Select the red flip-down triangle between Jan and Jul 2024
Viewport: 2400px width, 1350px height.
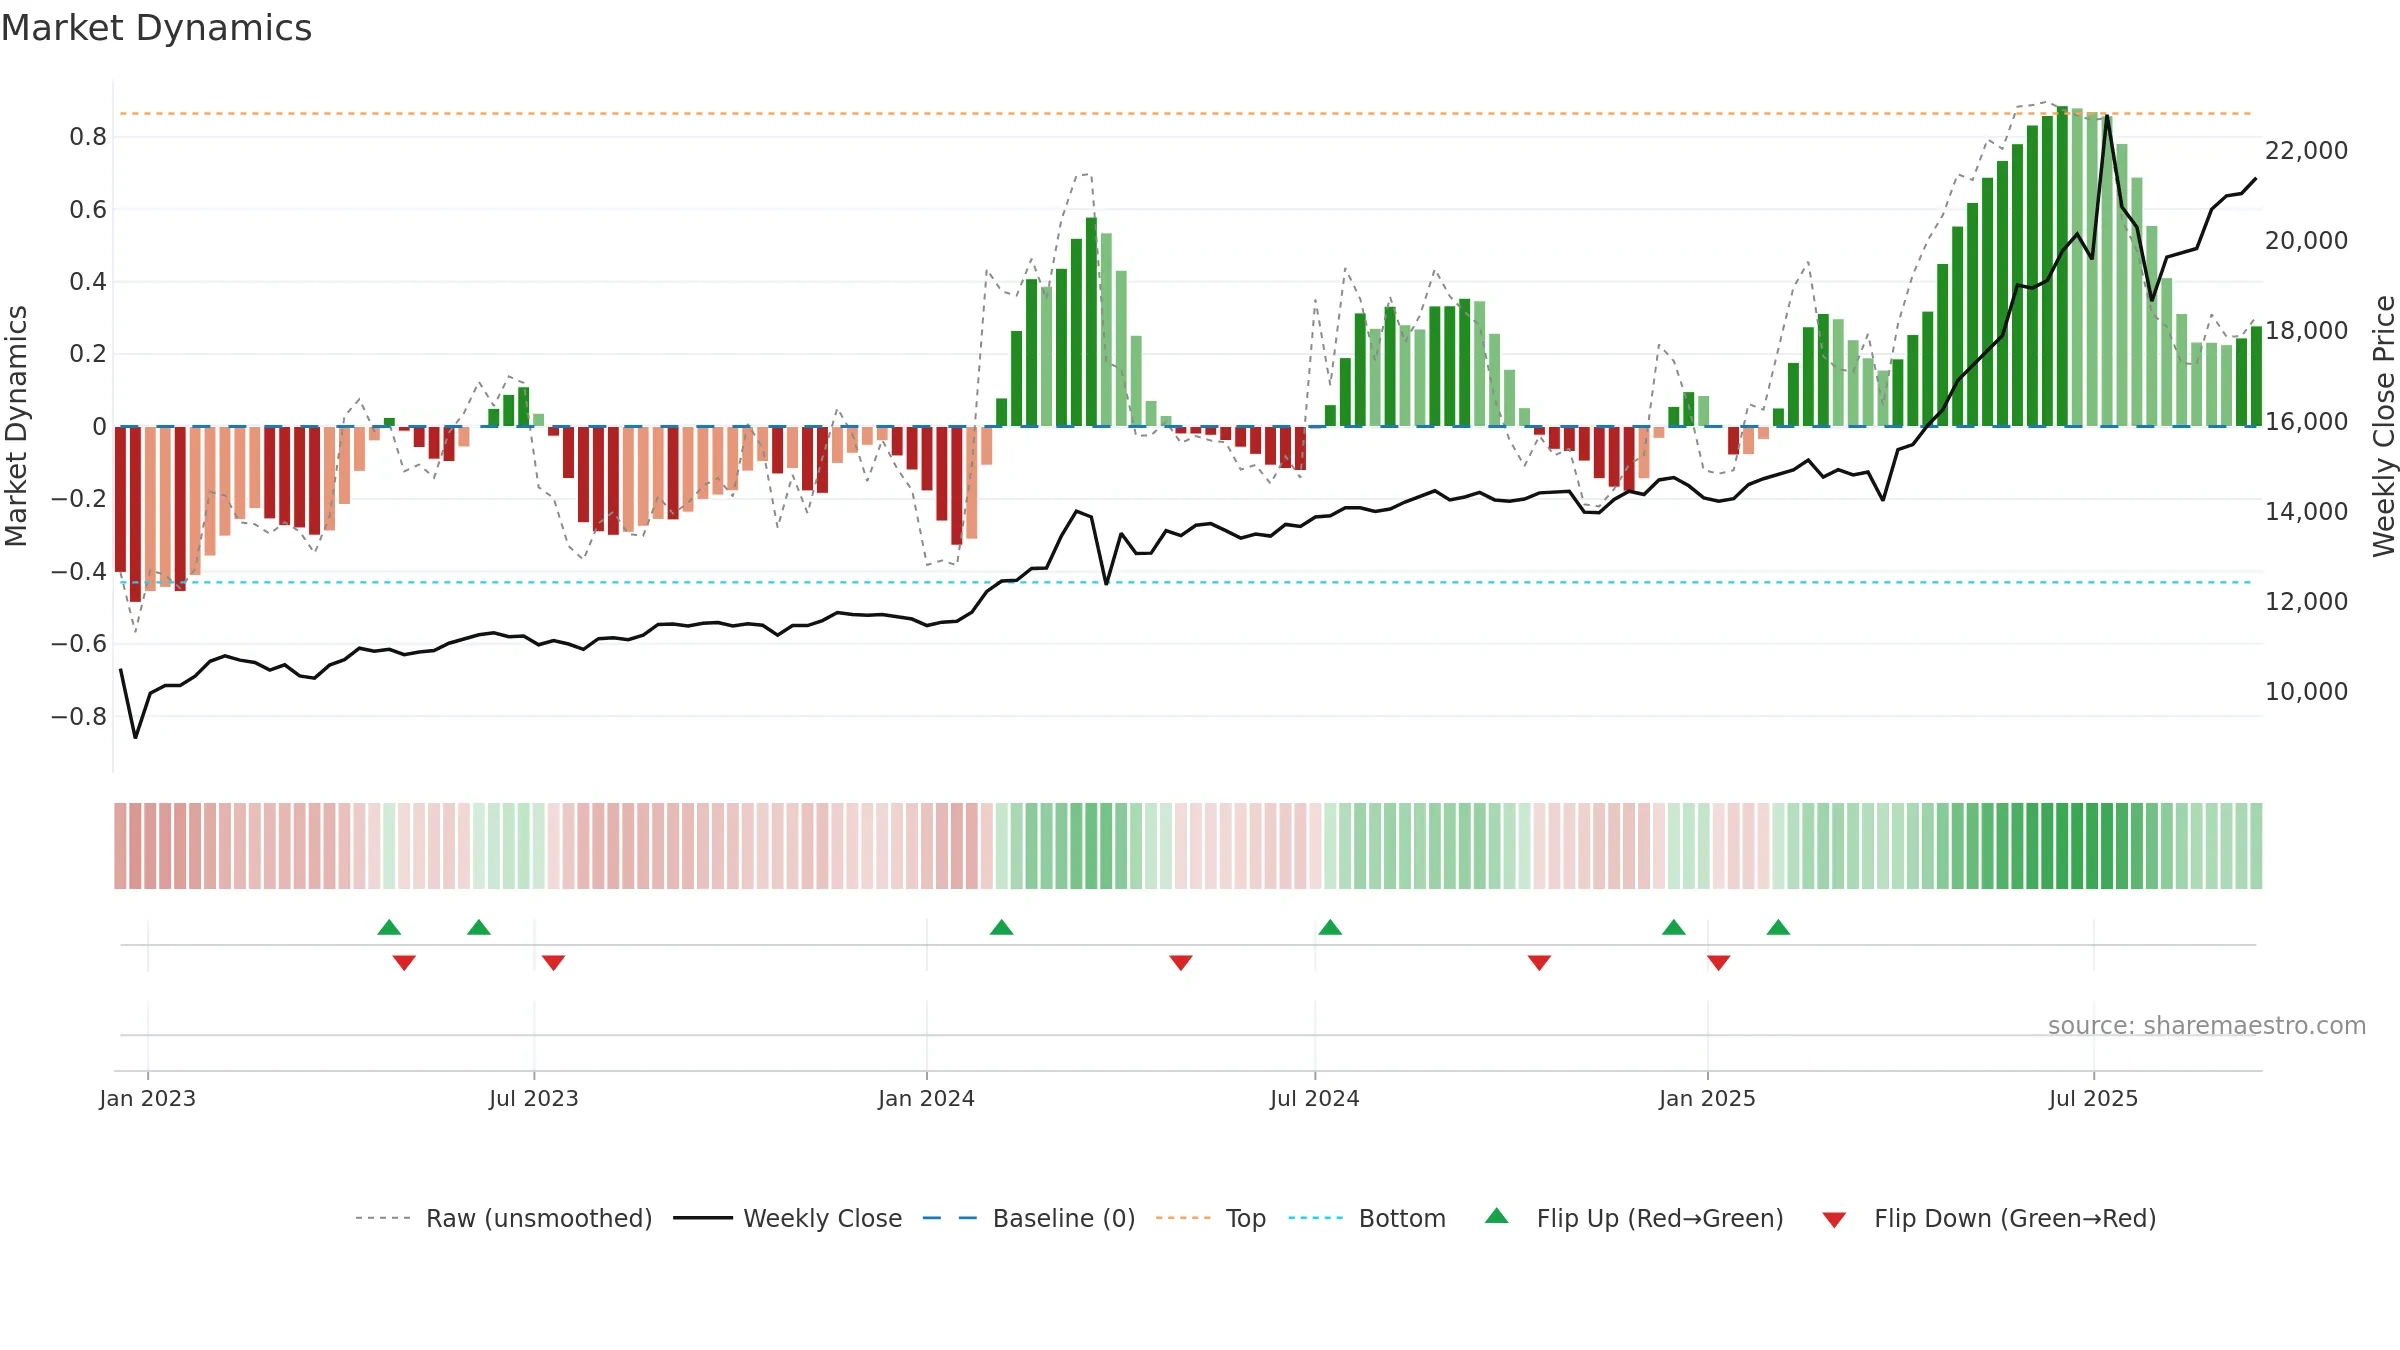pyautogui.click(x=1181, y=963)
